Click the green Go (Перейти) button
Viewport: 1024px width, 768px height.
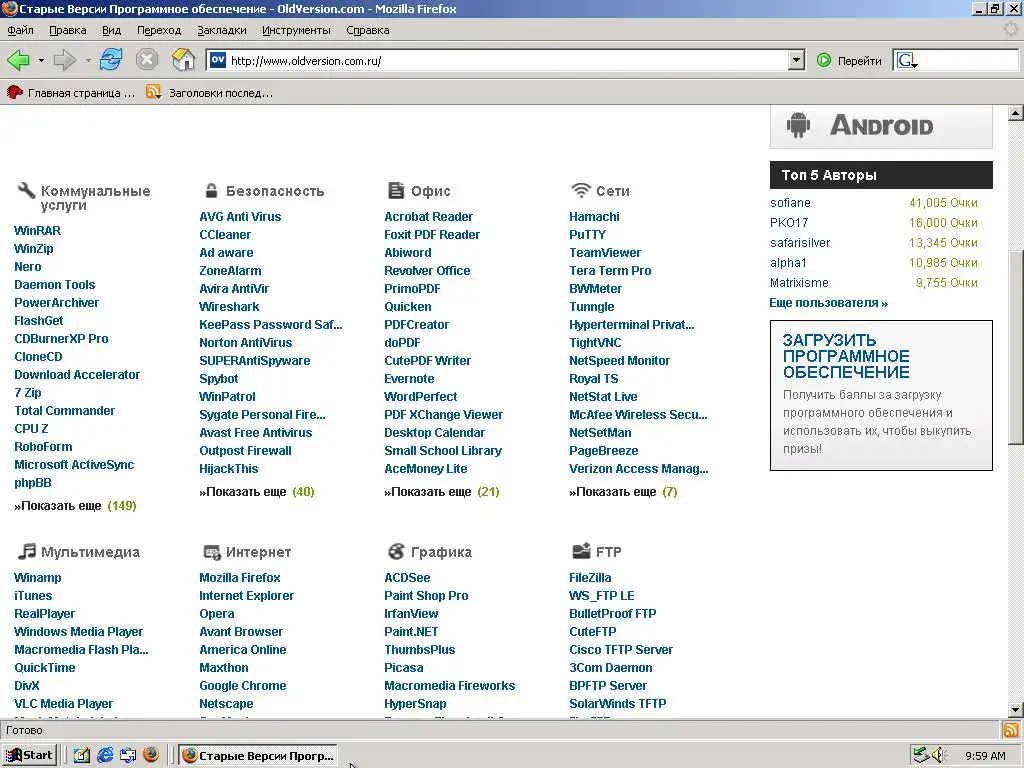849,61
